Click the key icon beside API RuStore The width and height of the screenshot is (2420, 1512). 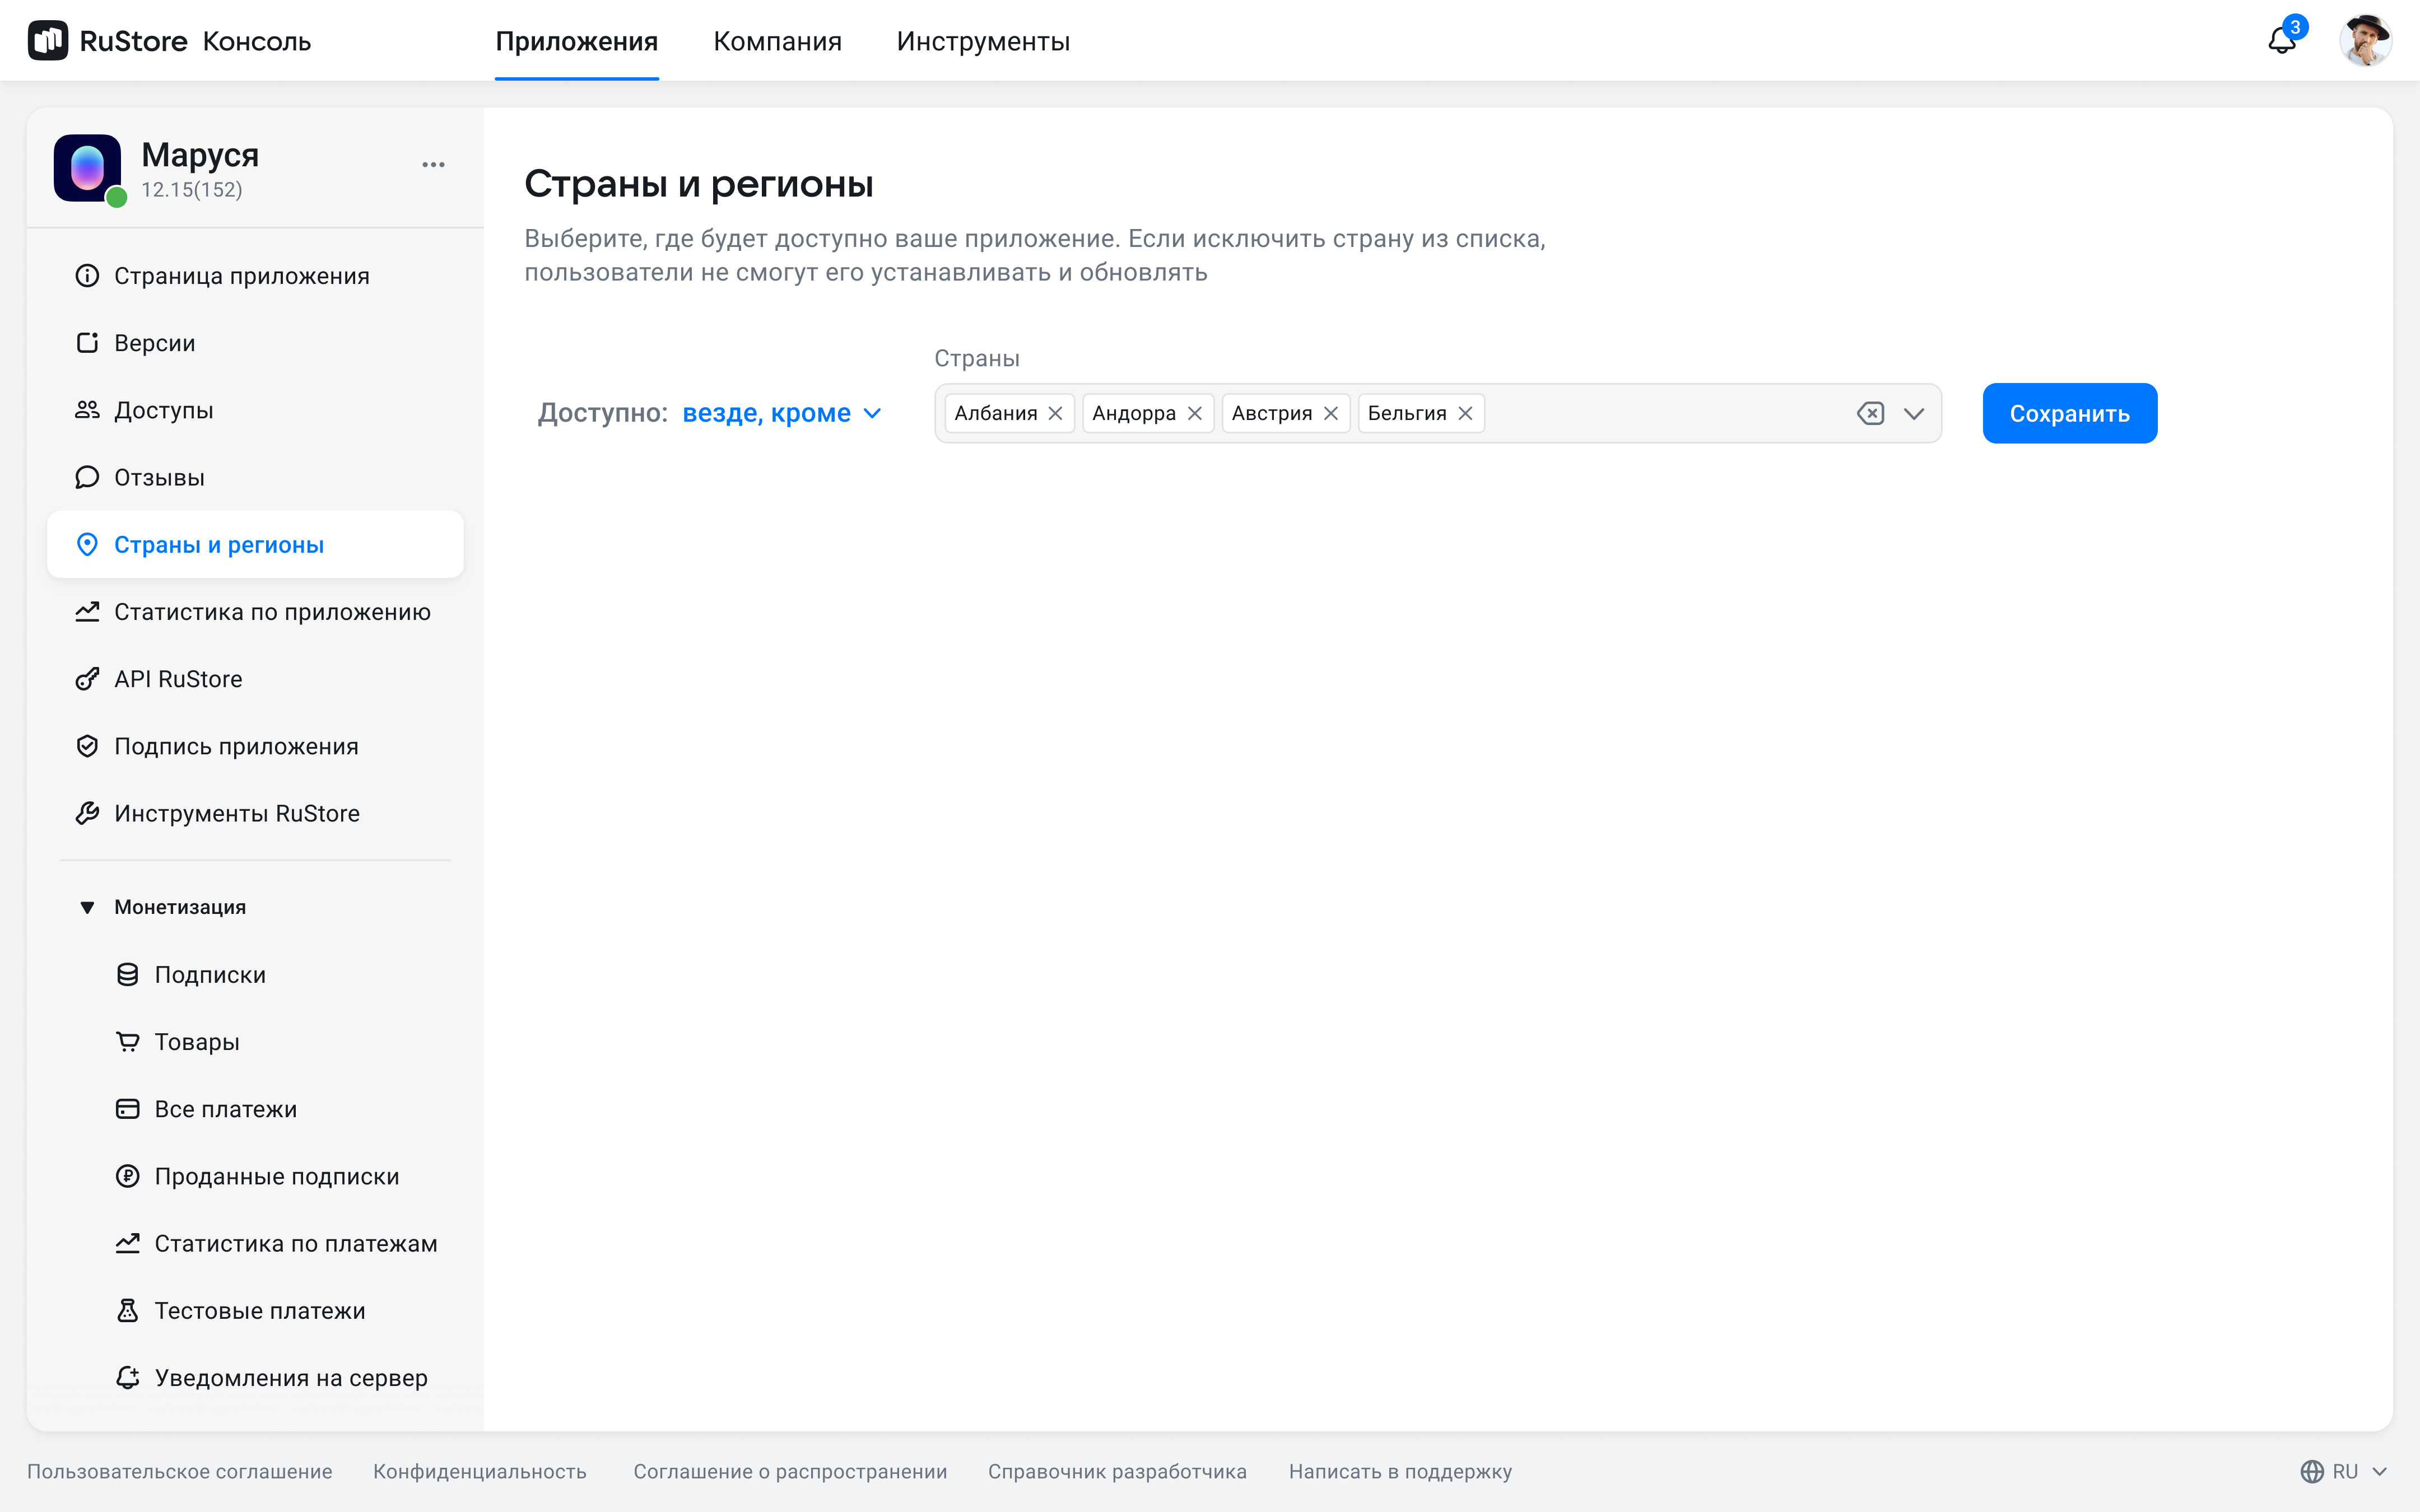(87, 679)
